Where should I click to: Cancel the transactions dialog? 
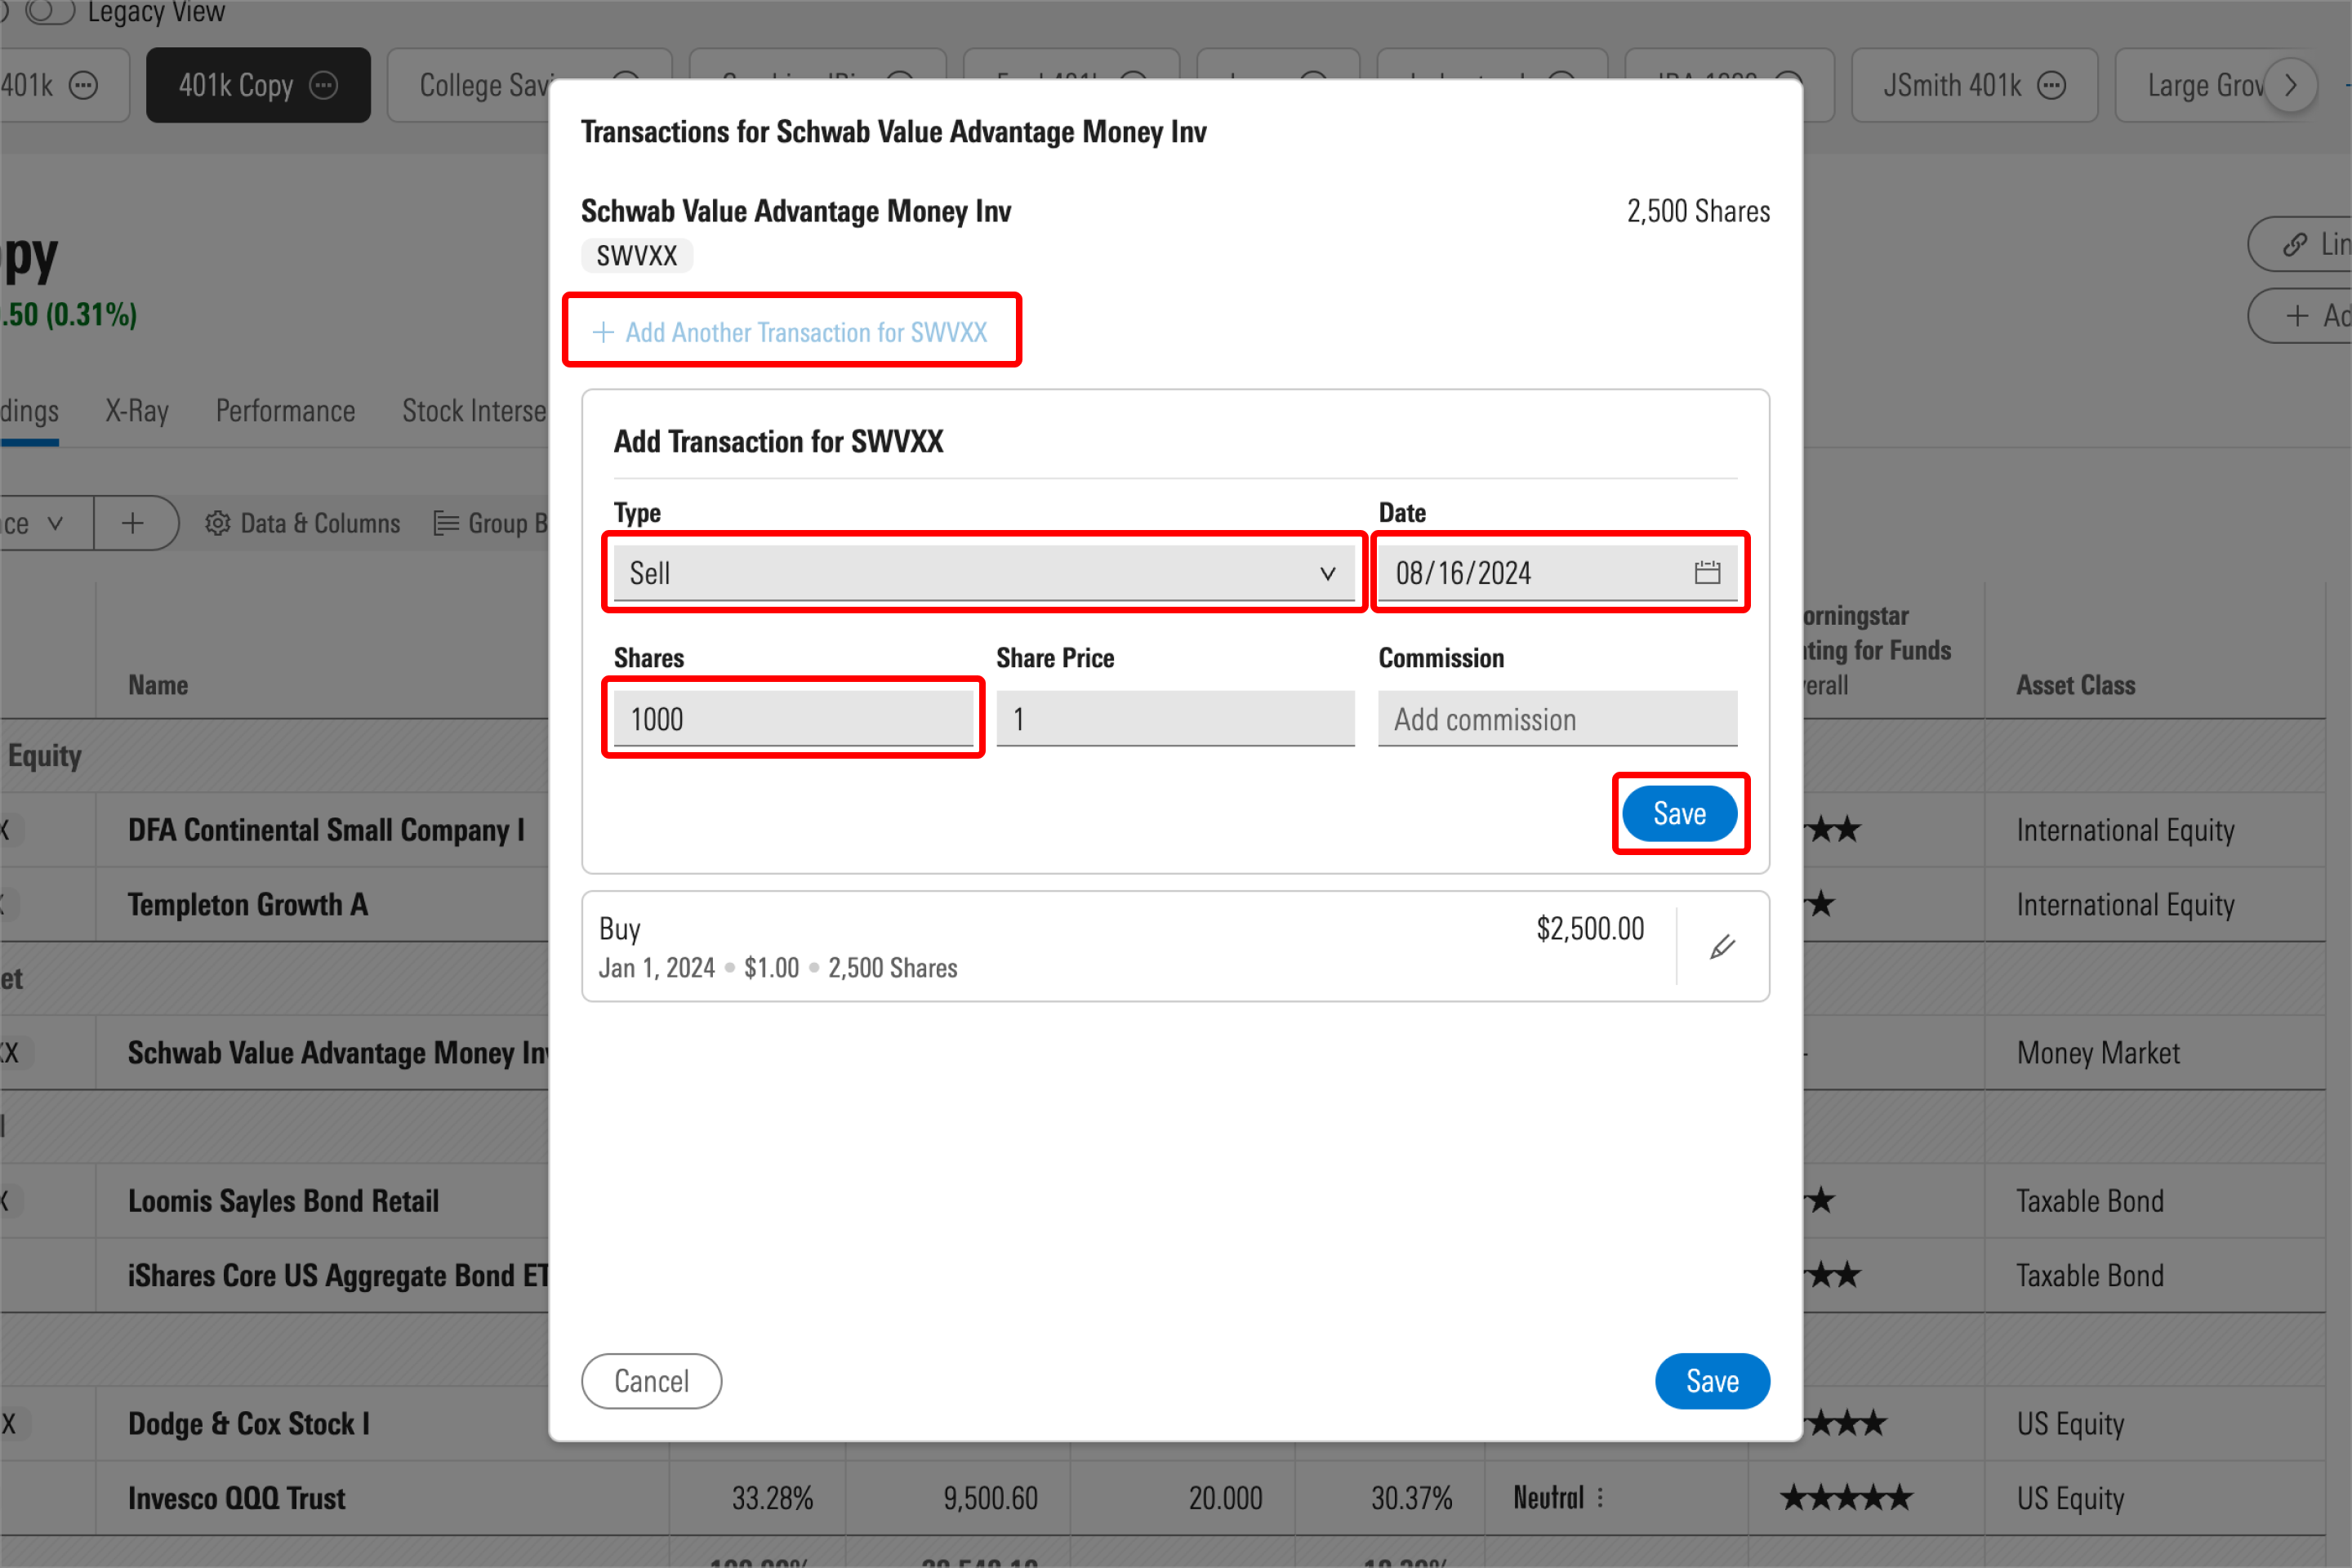(x=651, y=1381)
